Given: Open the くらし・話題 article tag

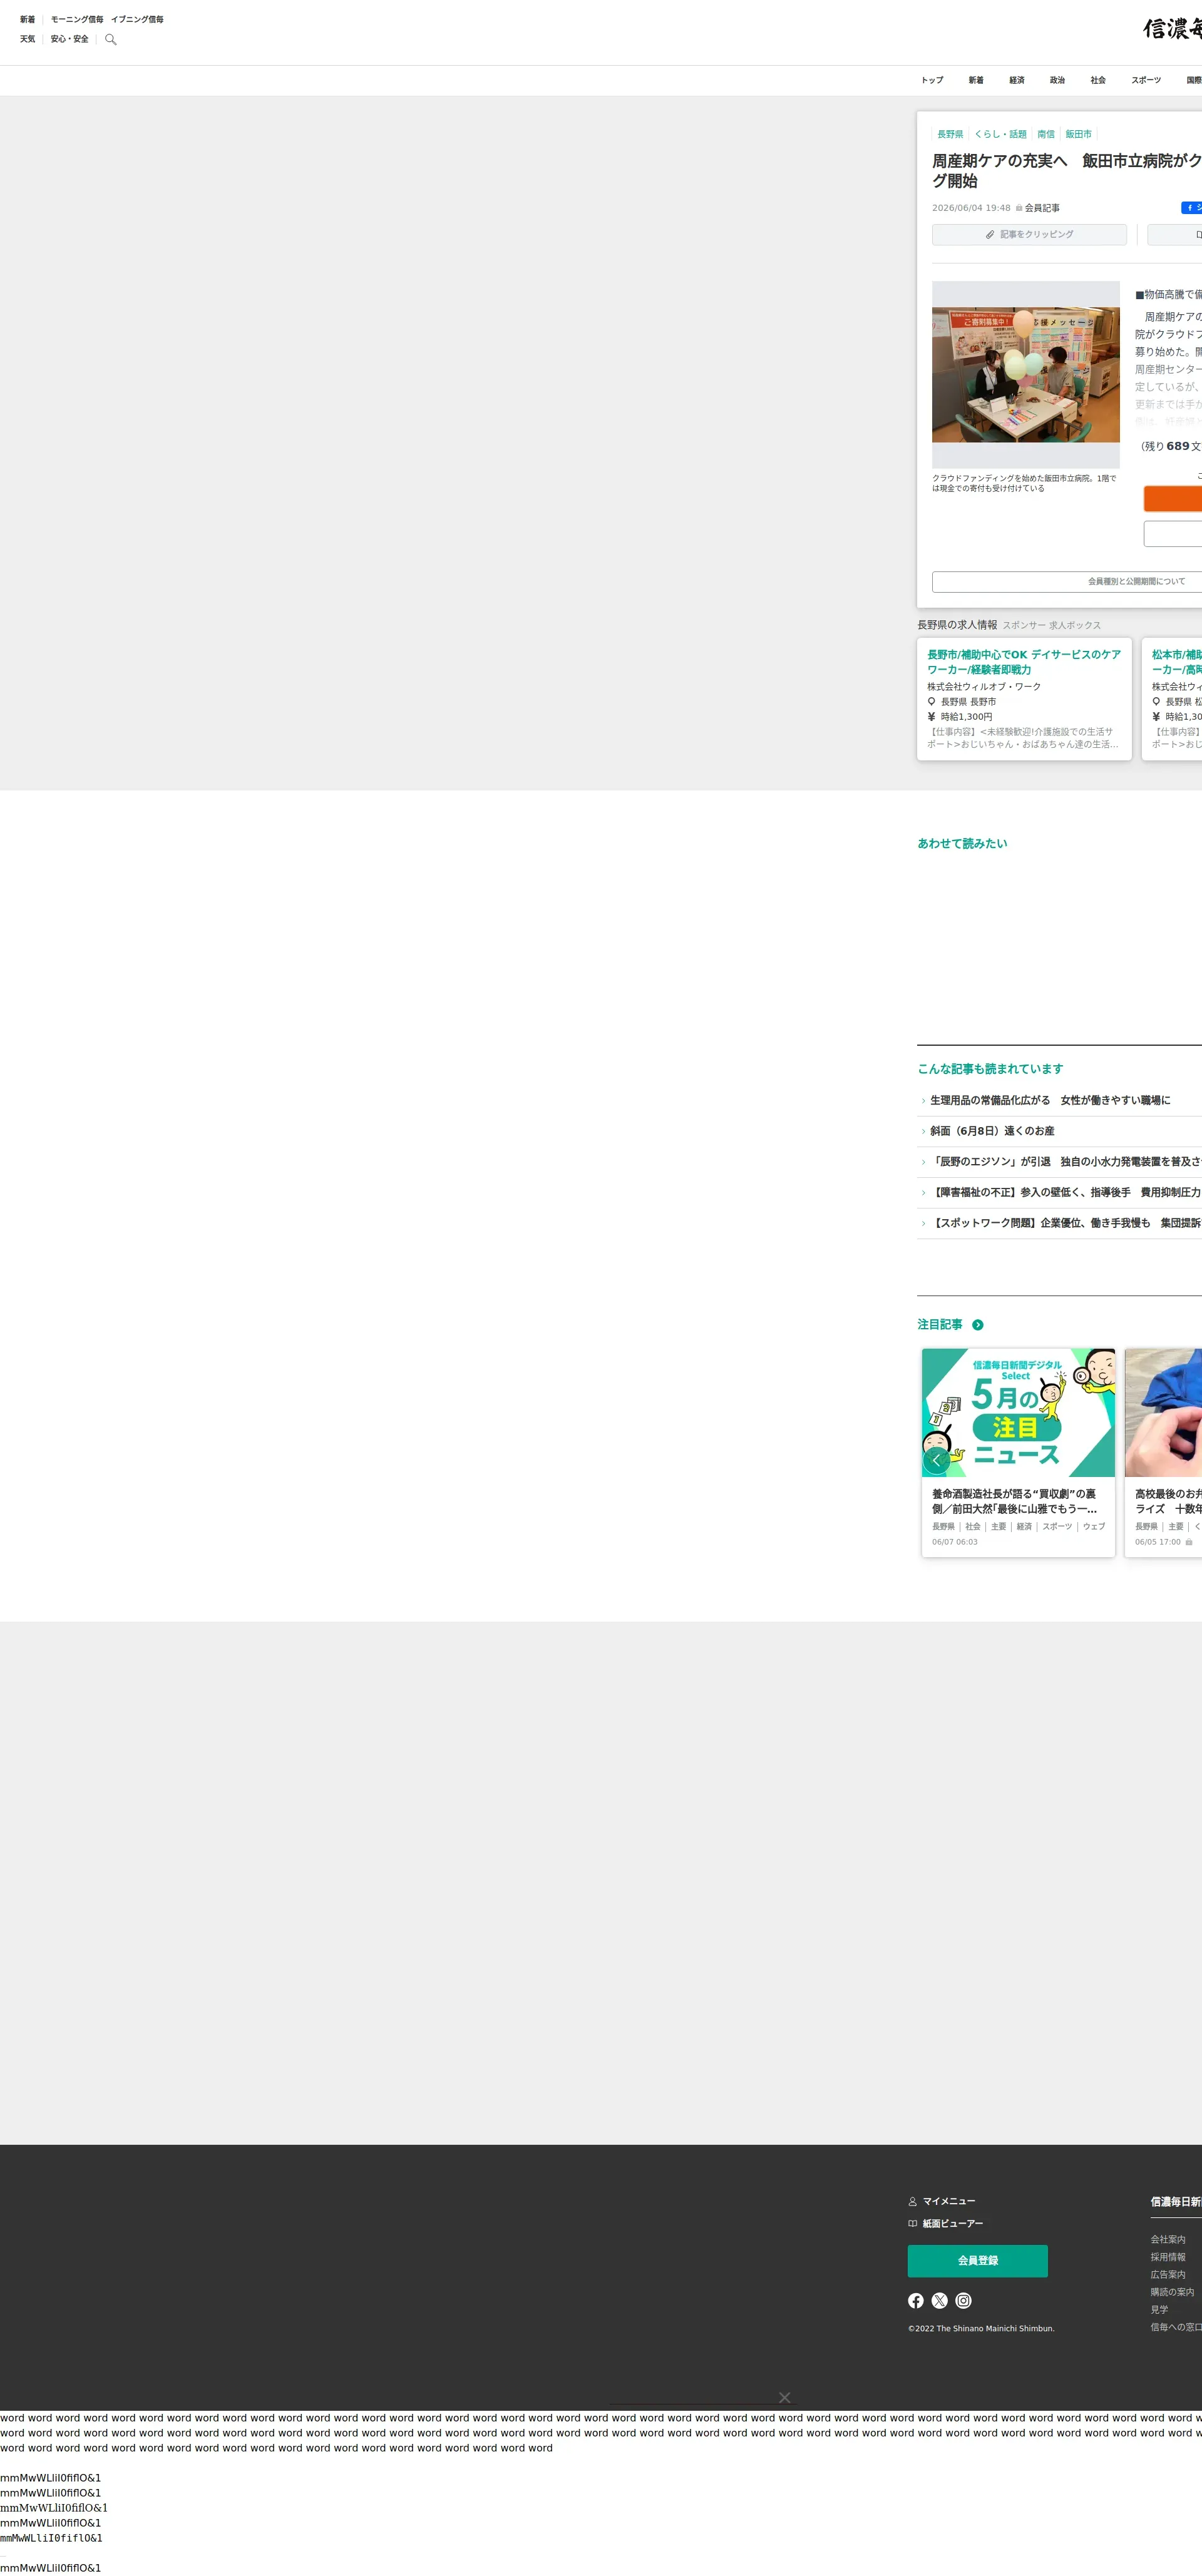Looking at the screenshot, I should click(x=1001, y=134).
